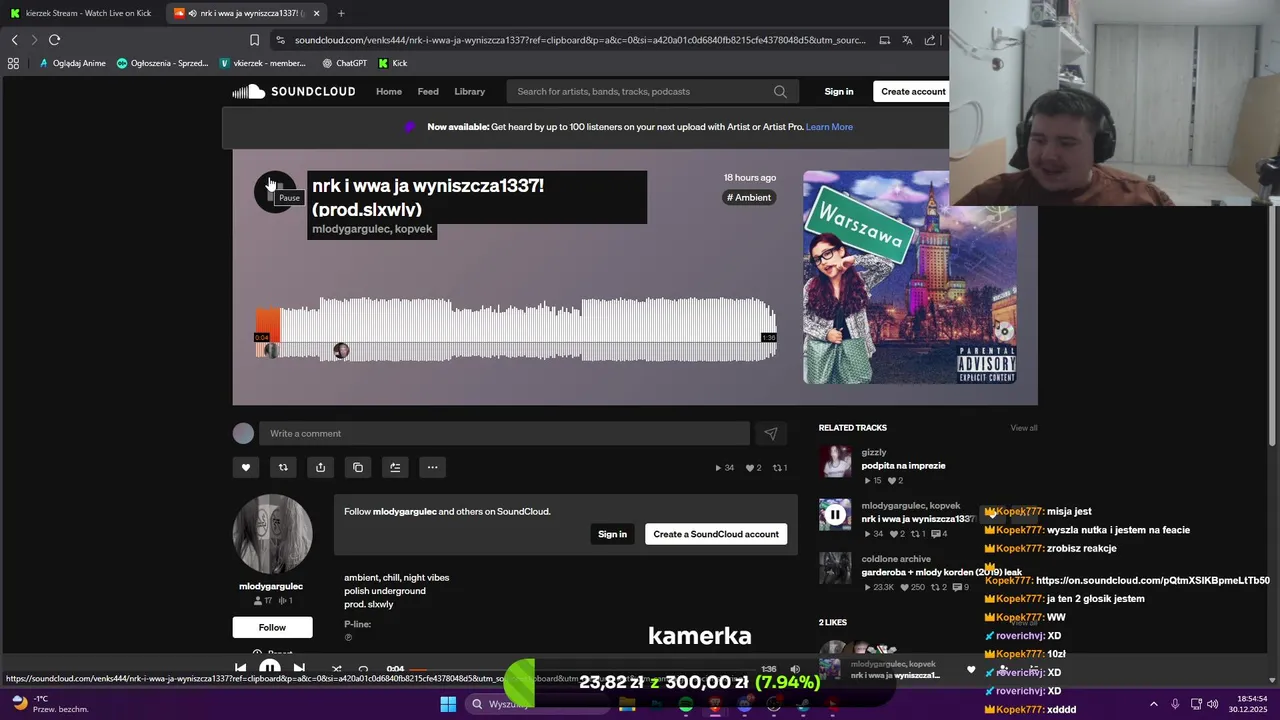
Task: Switch to kierzek Stream Kick tab
Action: [81, 13]
